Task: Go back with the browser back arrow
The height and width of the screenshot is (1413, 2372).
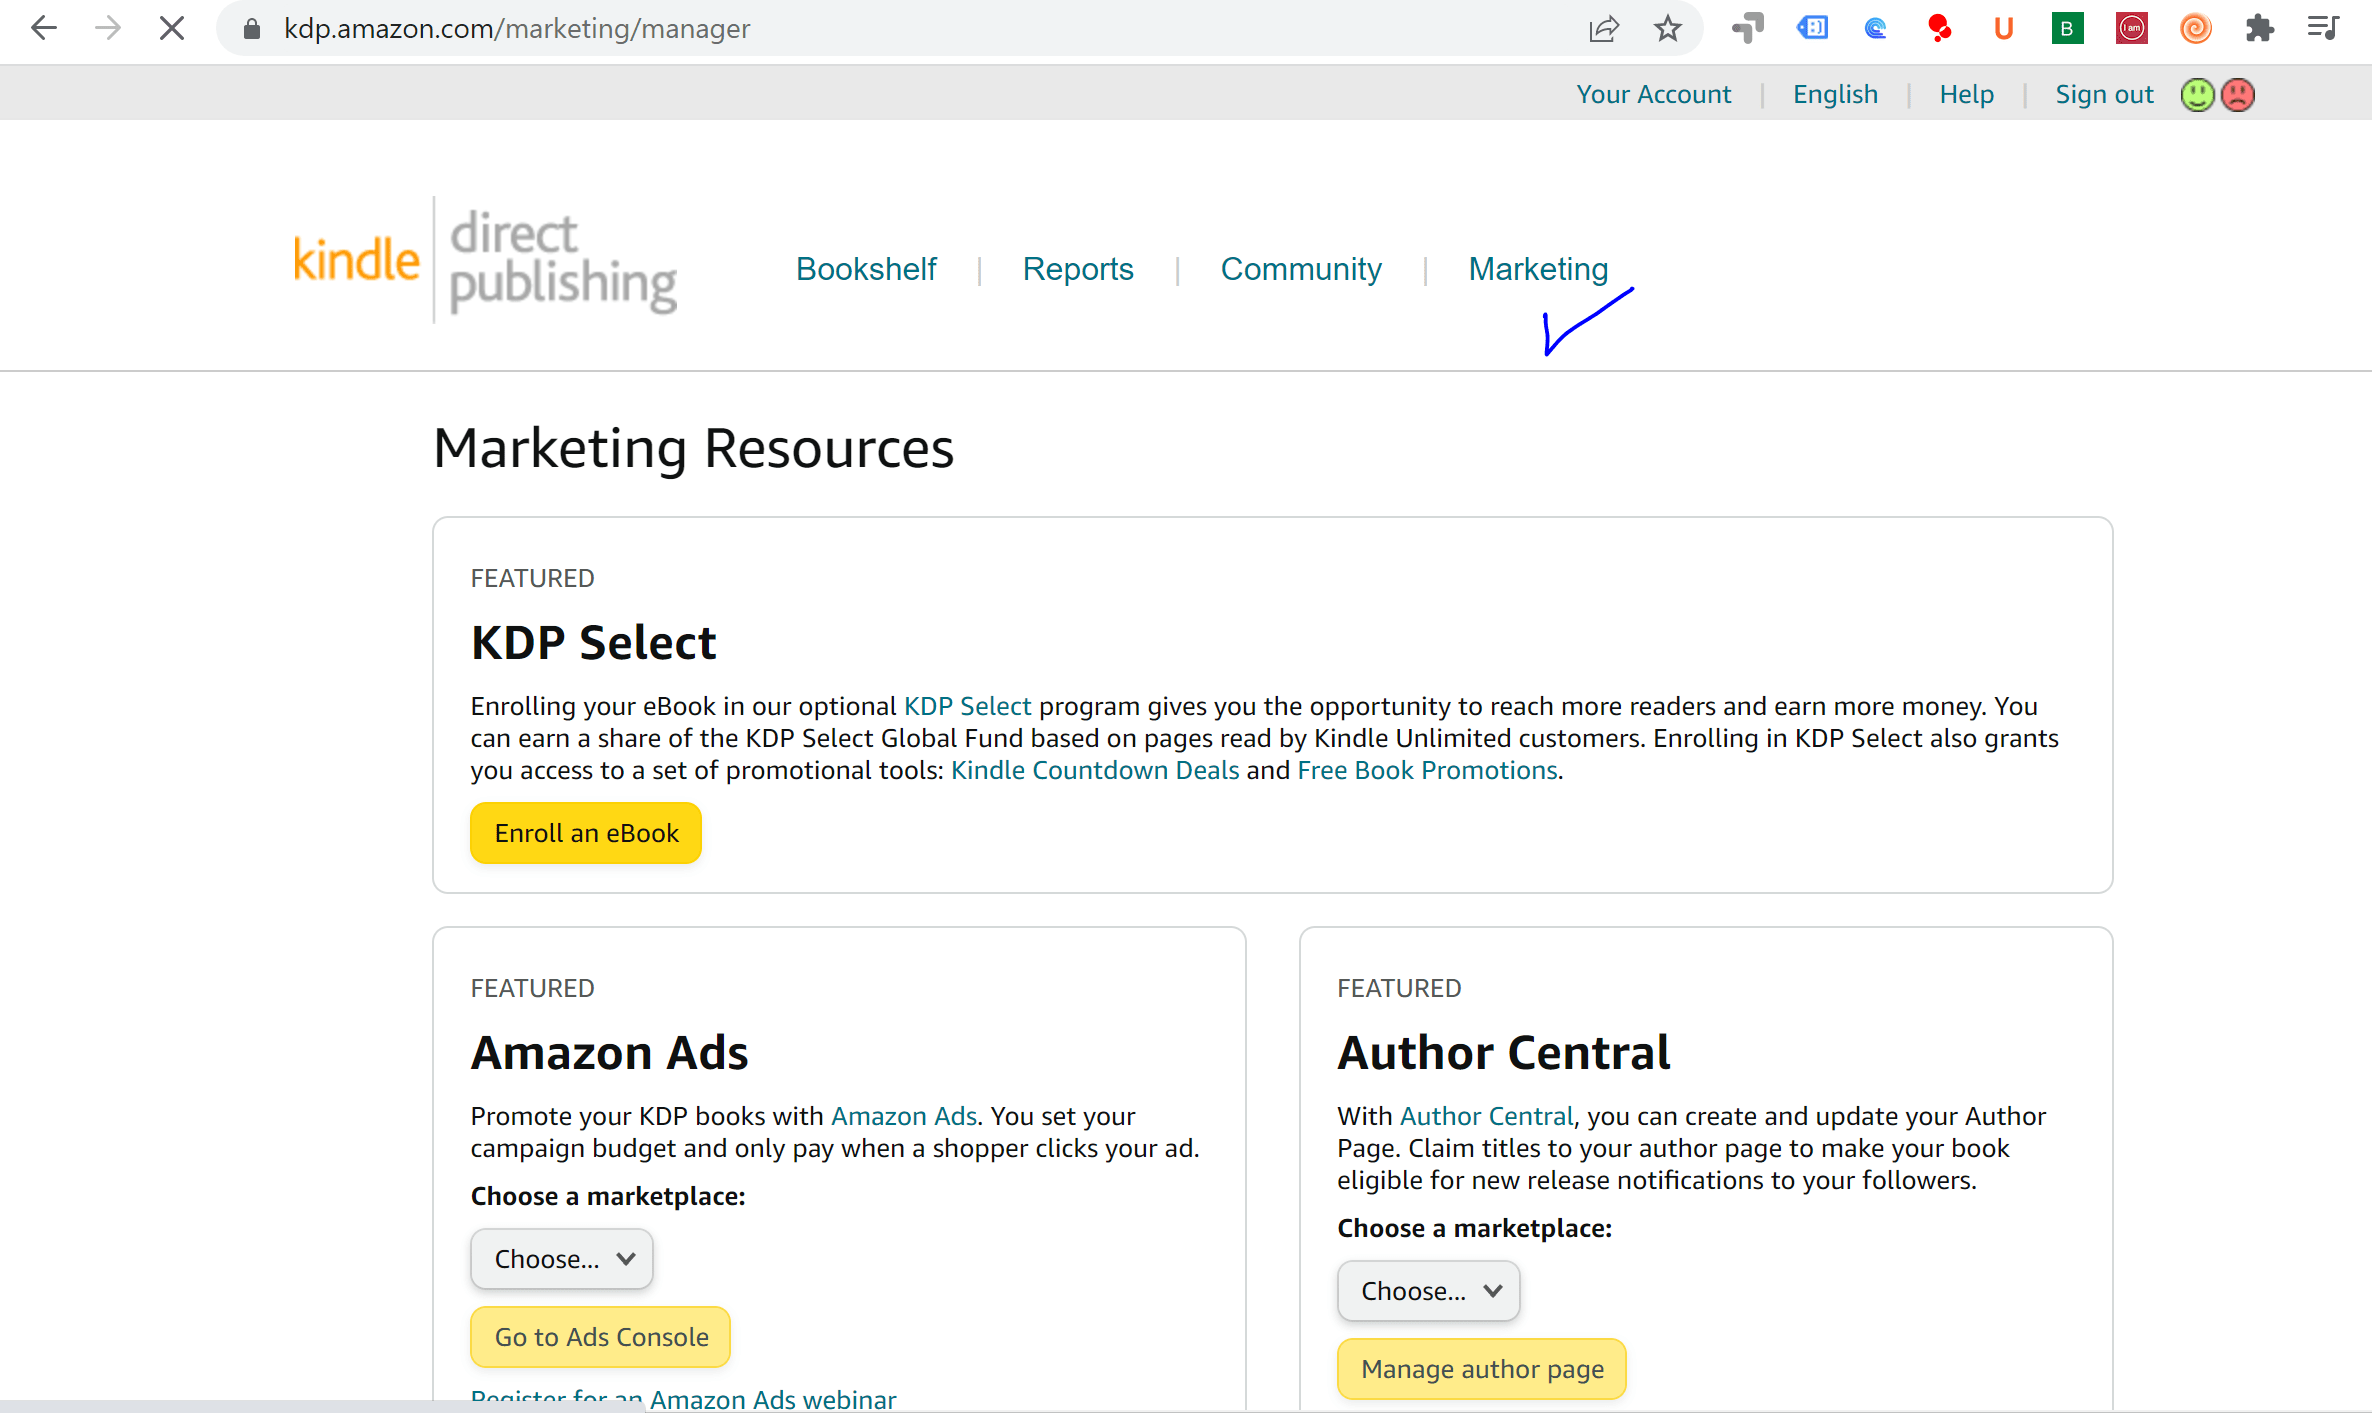Action: [x=44, y=28]
